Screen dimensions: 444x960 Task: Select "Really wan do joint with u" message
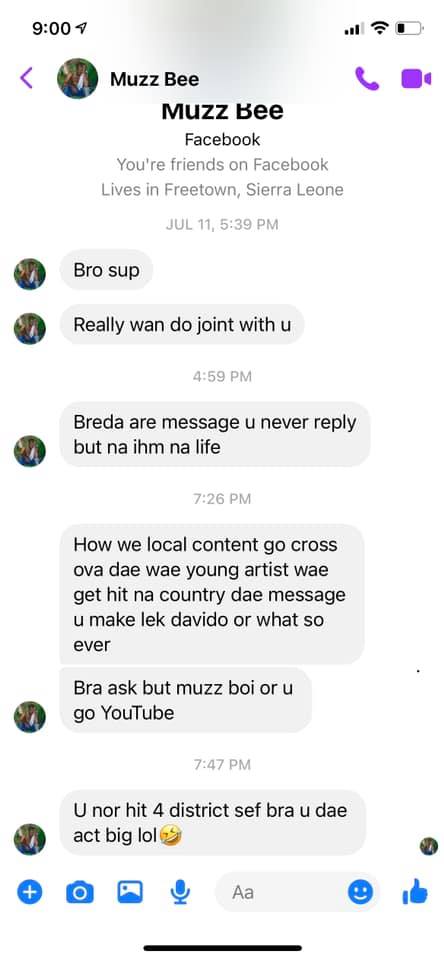point(182,324)
